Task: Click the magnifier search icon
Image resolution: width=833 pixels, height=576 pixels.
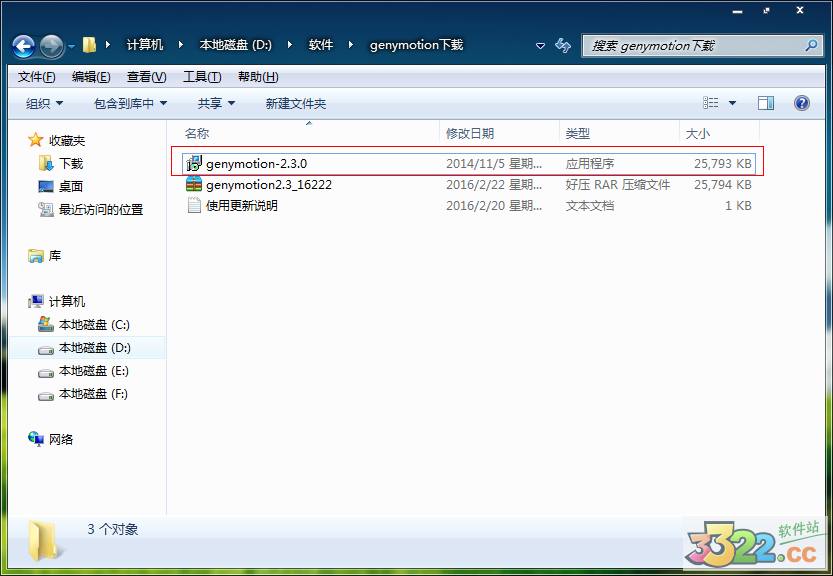Action: pyautogui.click(x=811, y=46)
